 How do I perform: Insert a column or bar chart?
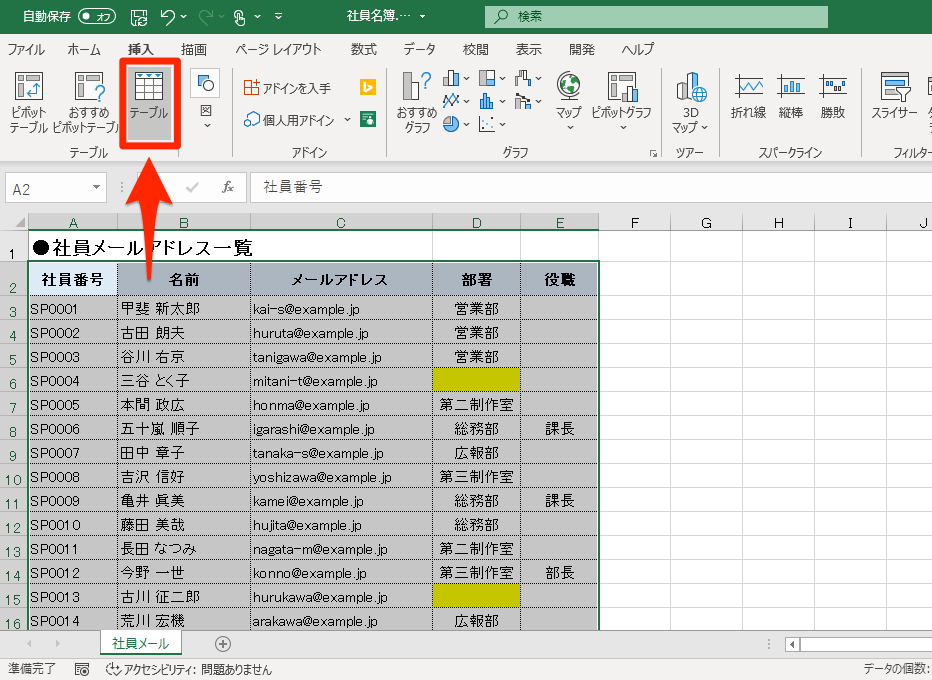(451, 78)
